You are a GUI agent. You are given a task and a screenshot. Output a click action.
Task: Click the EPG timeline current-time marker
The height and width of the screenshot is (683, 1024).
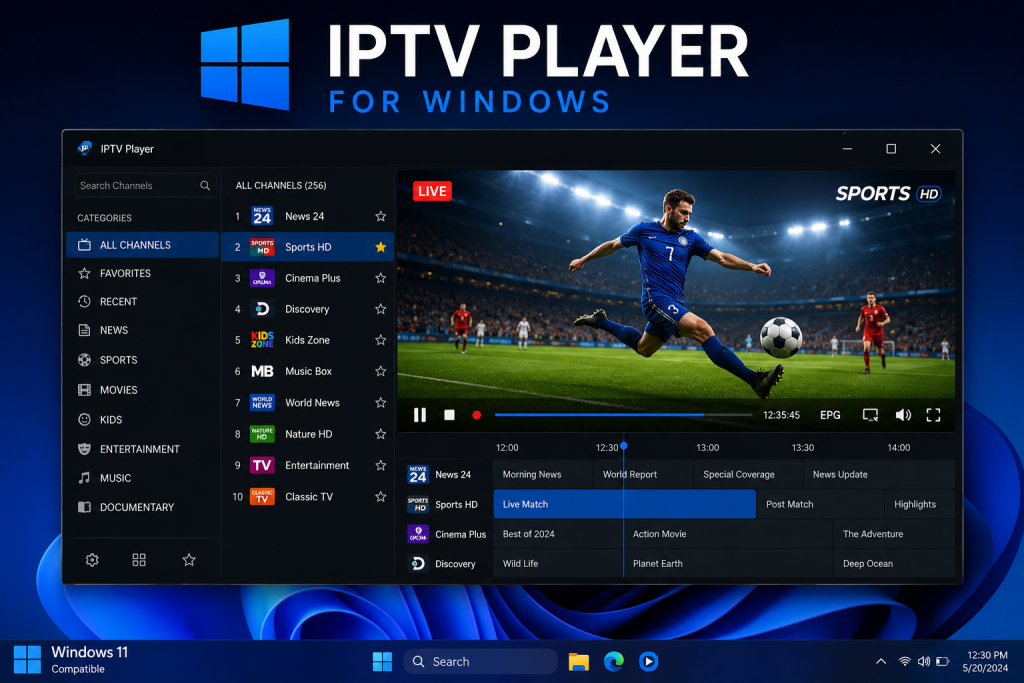pos(624,446)
